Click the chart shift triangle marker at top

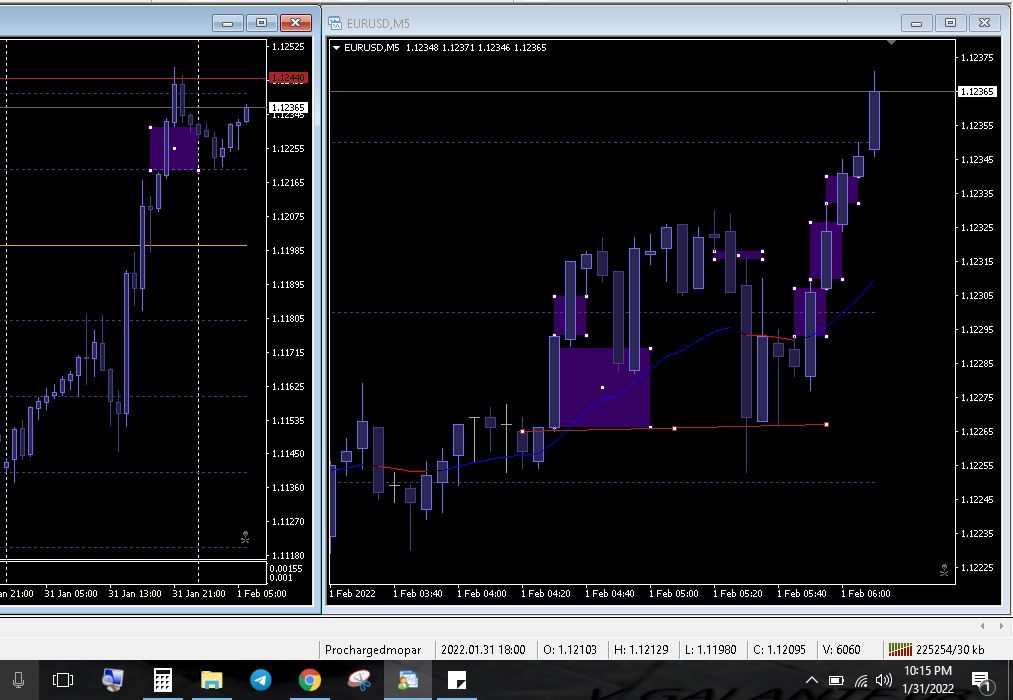click(891, 43)
